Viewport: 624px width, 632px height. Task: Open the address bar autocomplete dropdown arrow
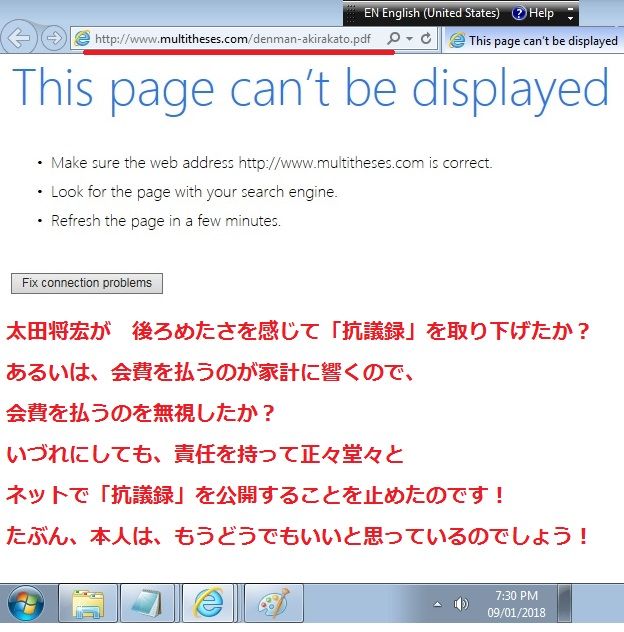pyautogui.click(x=410, y=39)
